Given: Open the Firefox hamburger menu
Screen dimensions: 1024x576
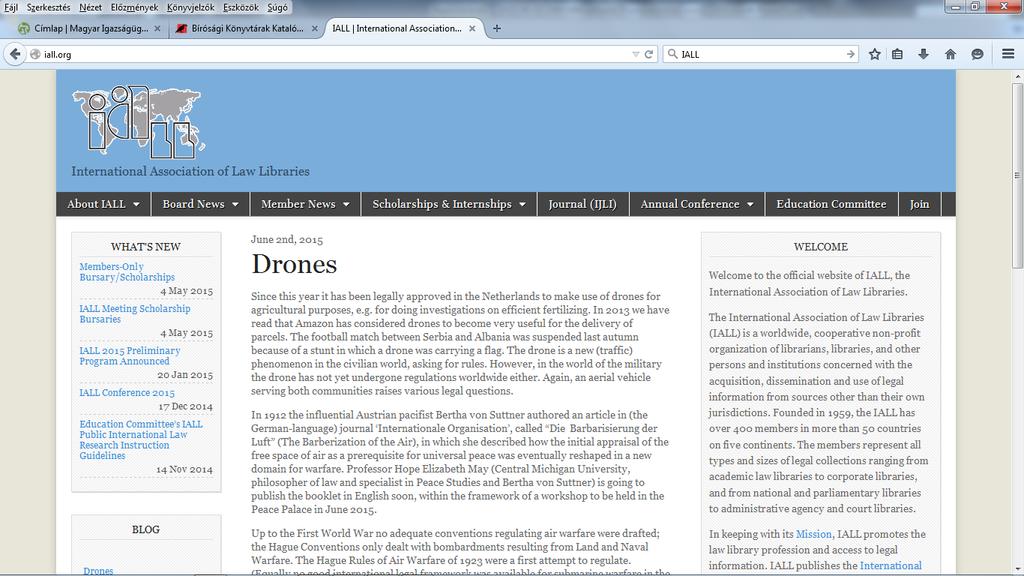Looking at the screenshot, I should click(1008, 54).
